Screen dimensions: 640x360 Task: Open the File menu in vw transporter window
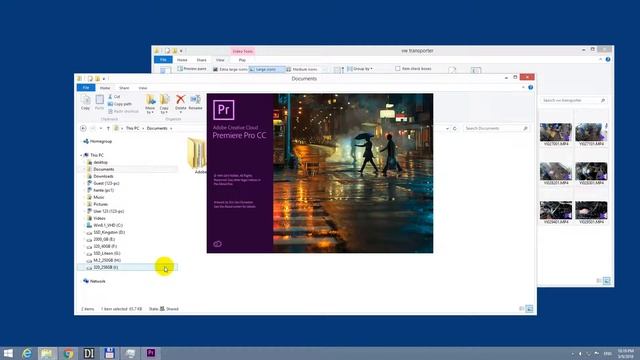[x=163, y=60]
